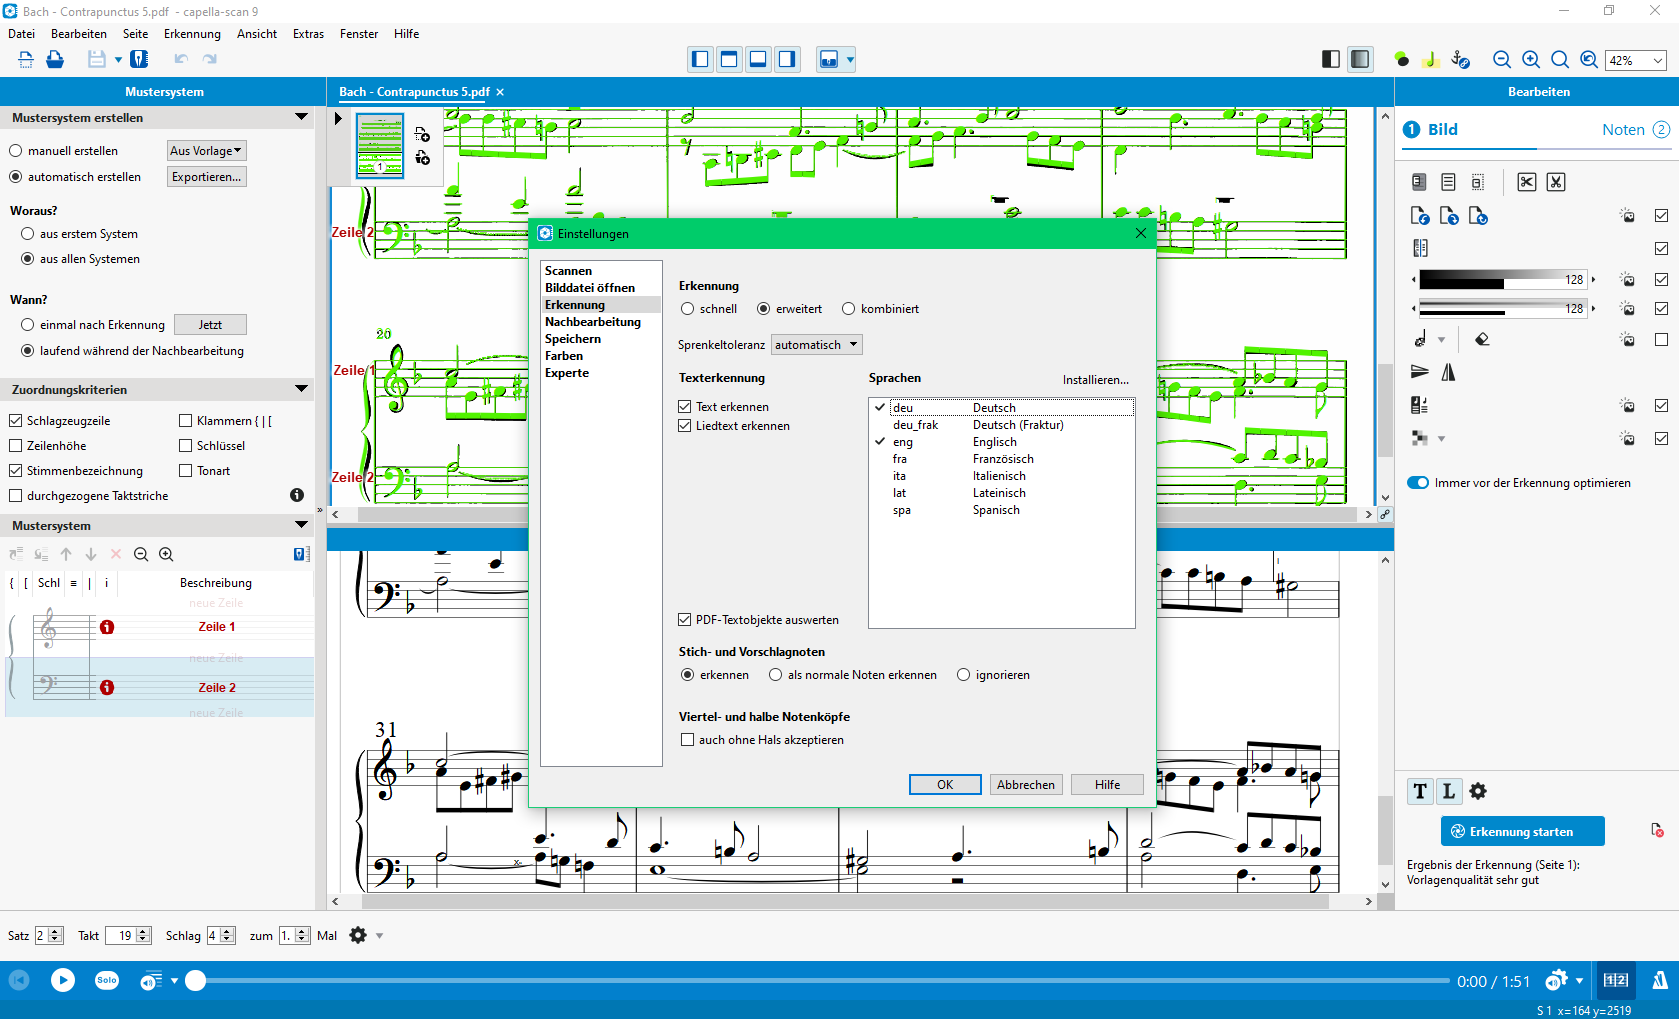Uncheck the Liedtext erkennen checkbox

685,426
